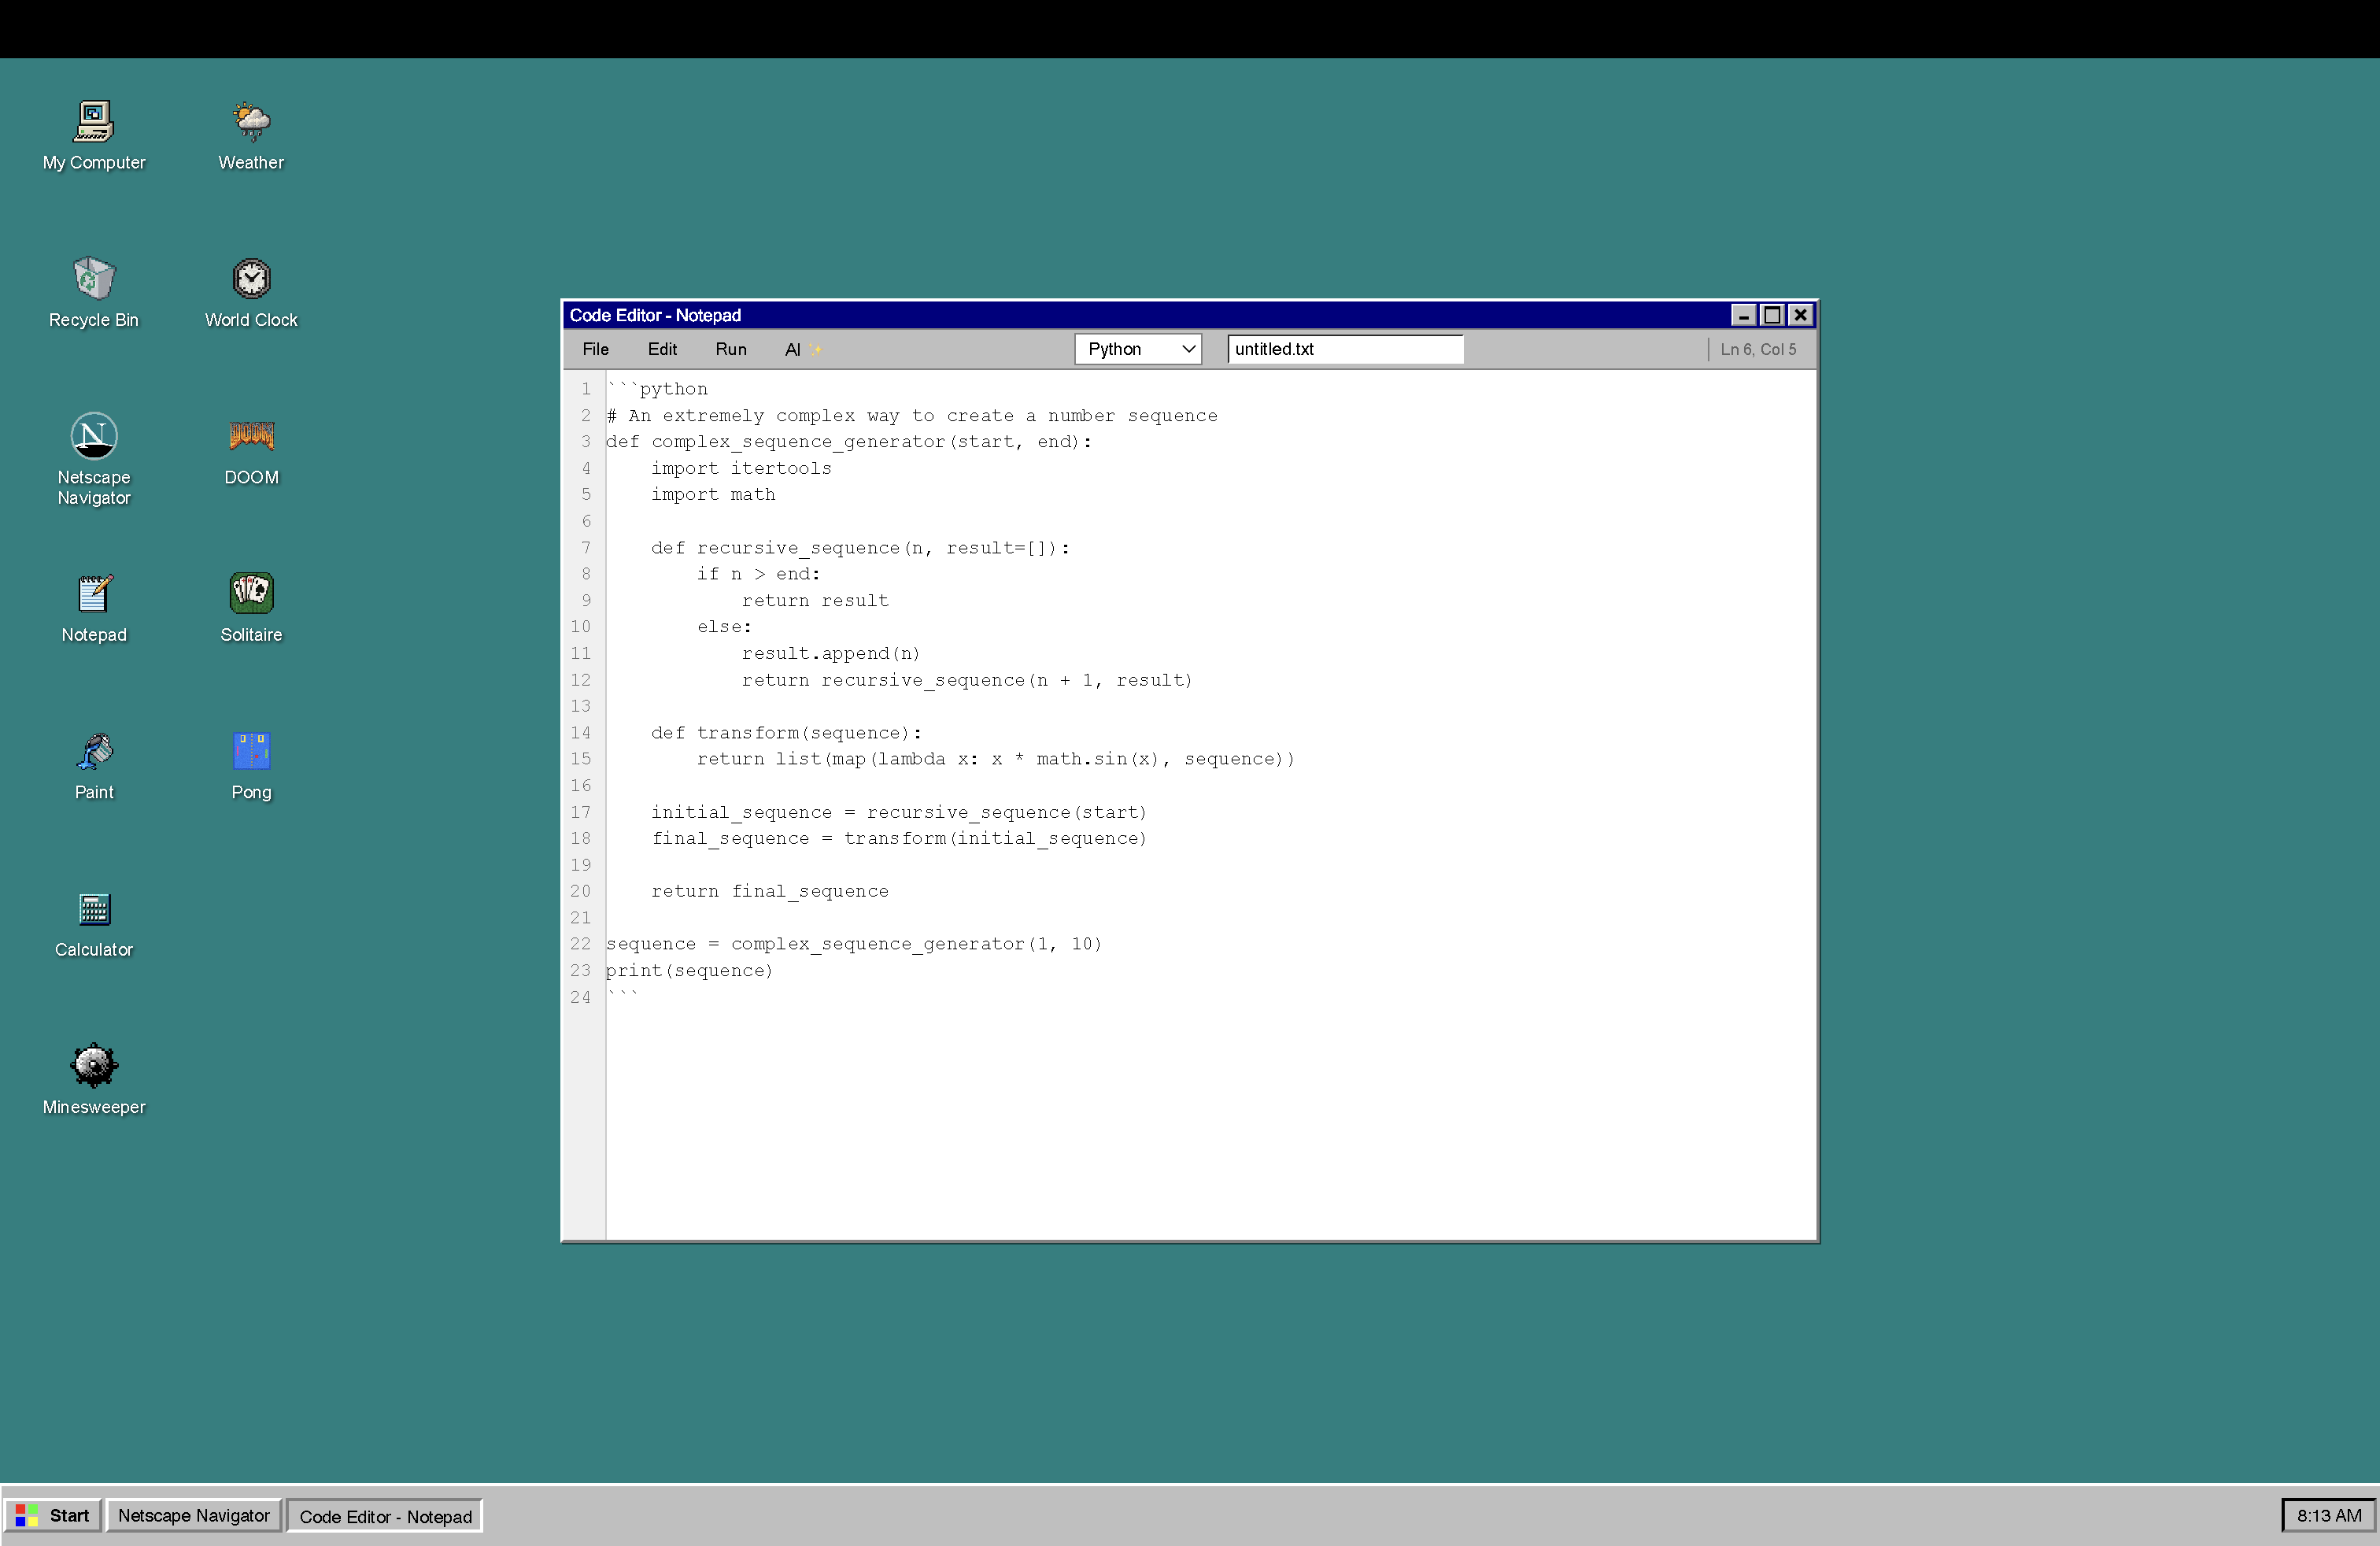Open the File menu

point(595,349)
